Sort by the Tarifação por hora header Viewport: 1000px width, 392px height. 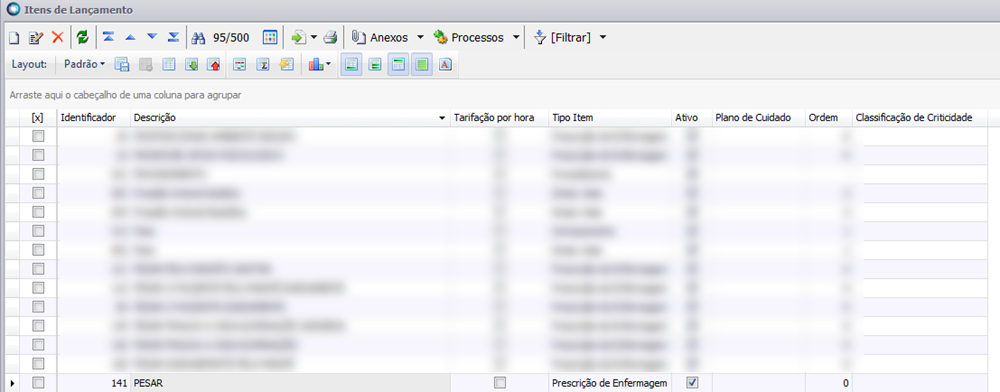click(x=499, y=118)
